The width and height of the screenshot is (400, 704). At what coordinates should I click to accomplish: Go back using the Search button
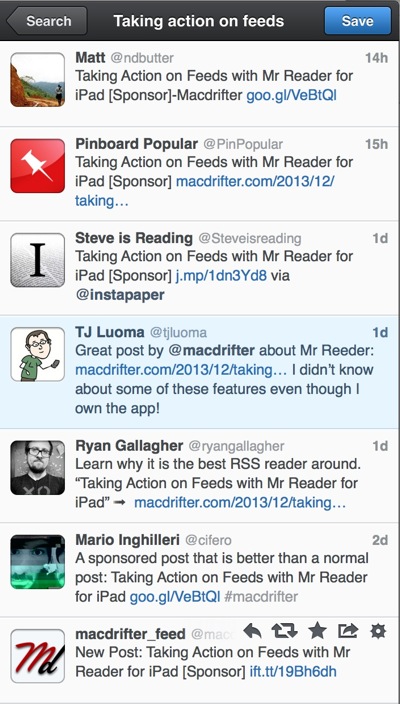coord(47,21)
